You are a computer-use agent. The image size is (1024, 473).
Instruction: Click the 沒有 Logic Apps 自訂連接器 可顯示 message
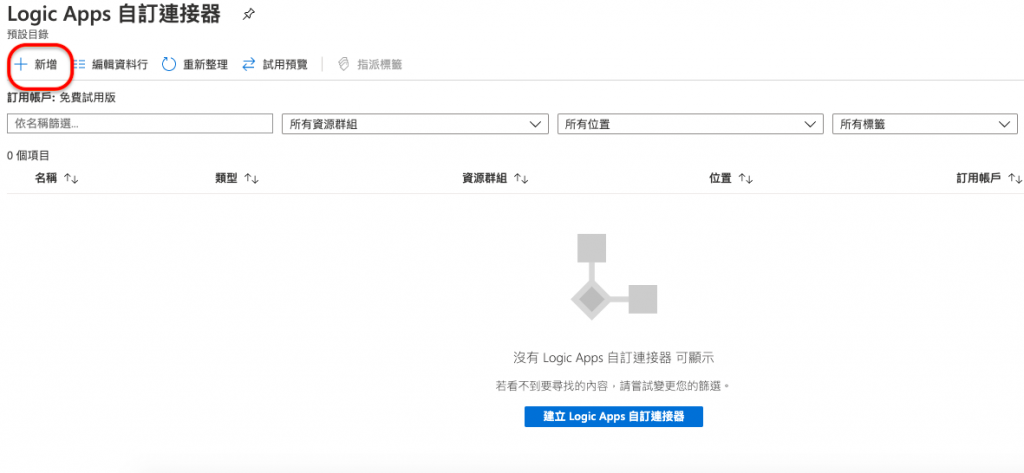[x=614, y=357]
